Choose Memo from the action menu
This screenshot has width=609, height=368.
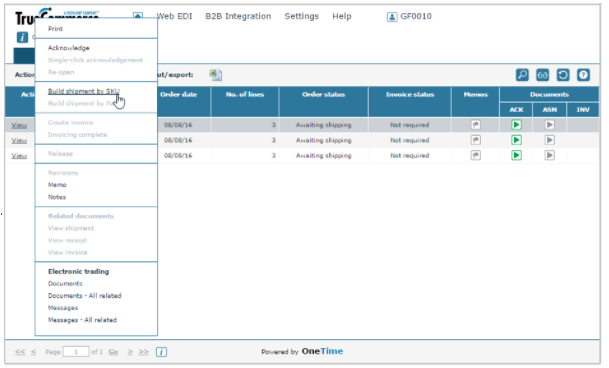57,185
